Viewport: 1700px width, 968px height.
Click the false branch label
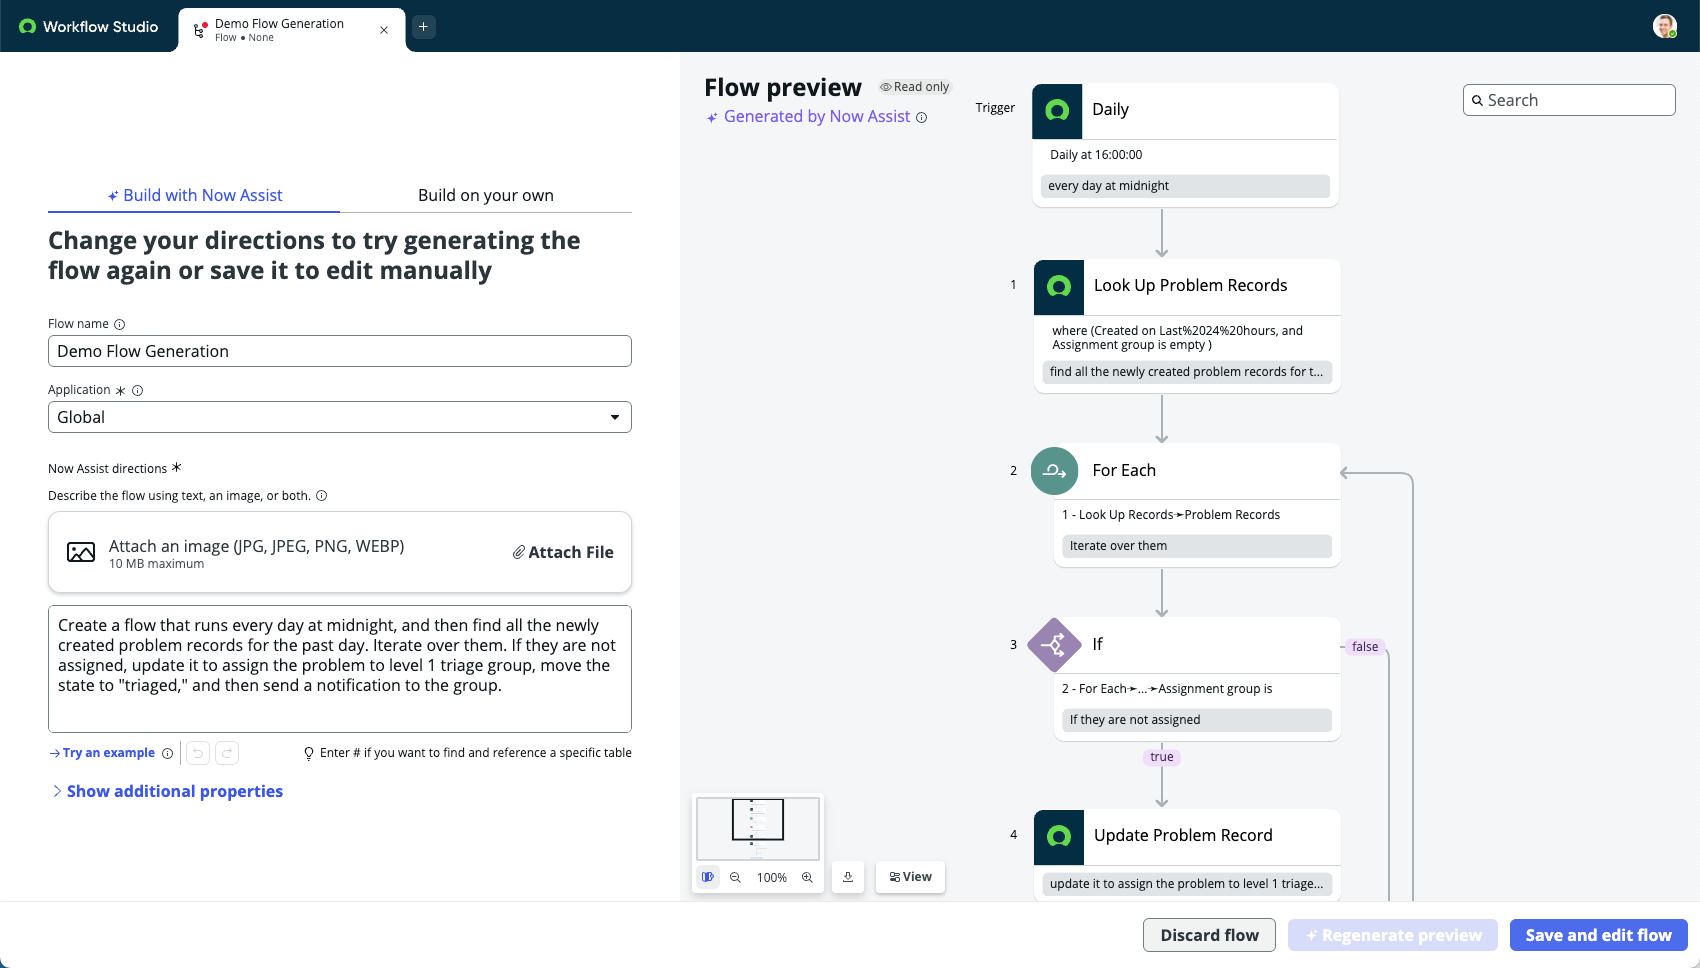pyautogui.click(x=1365, y=647)
